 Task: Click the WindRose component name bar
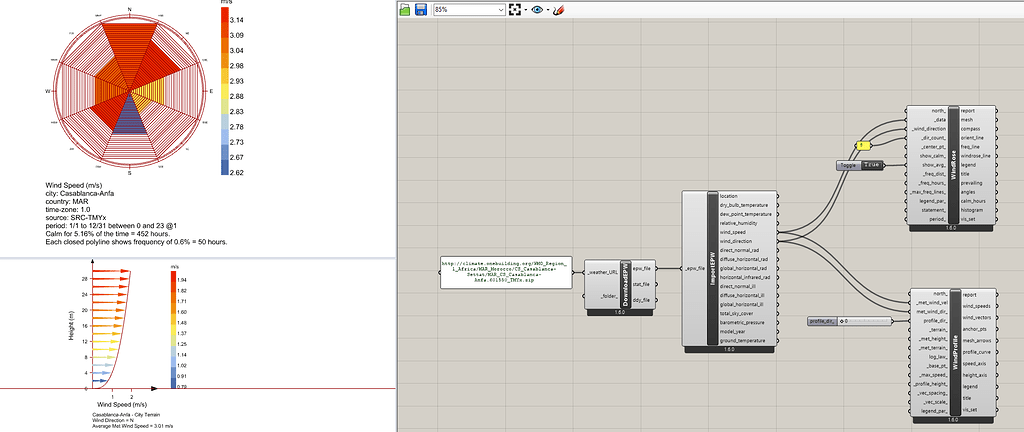[954, 167]
